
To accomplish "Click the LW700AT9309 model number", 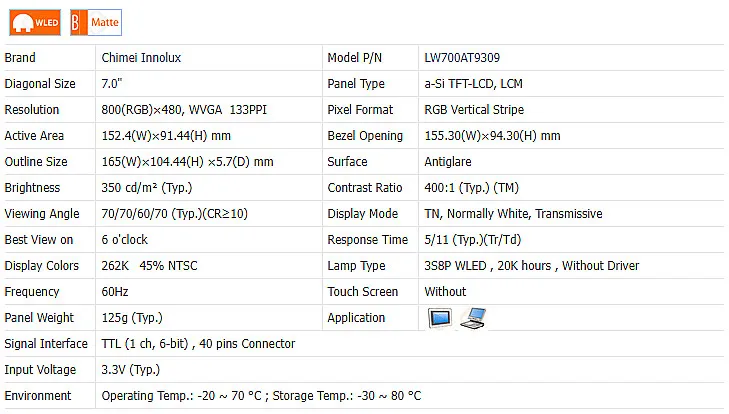I will (469, 58).
